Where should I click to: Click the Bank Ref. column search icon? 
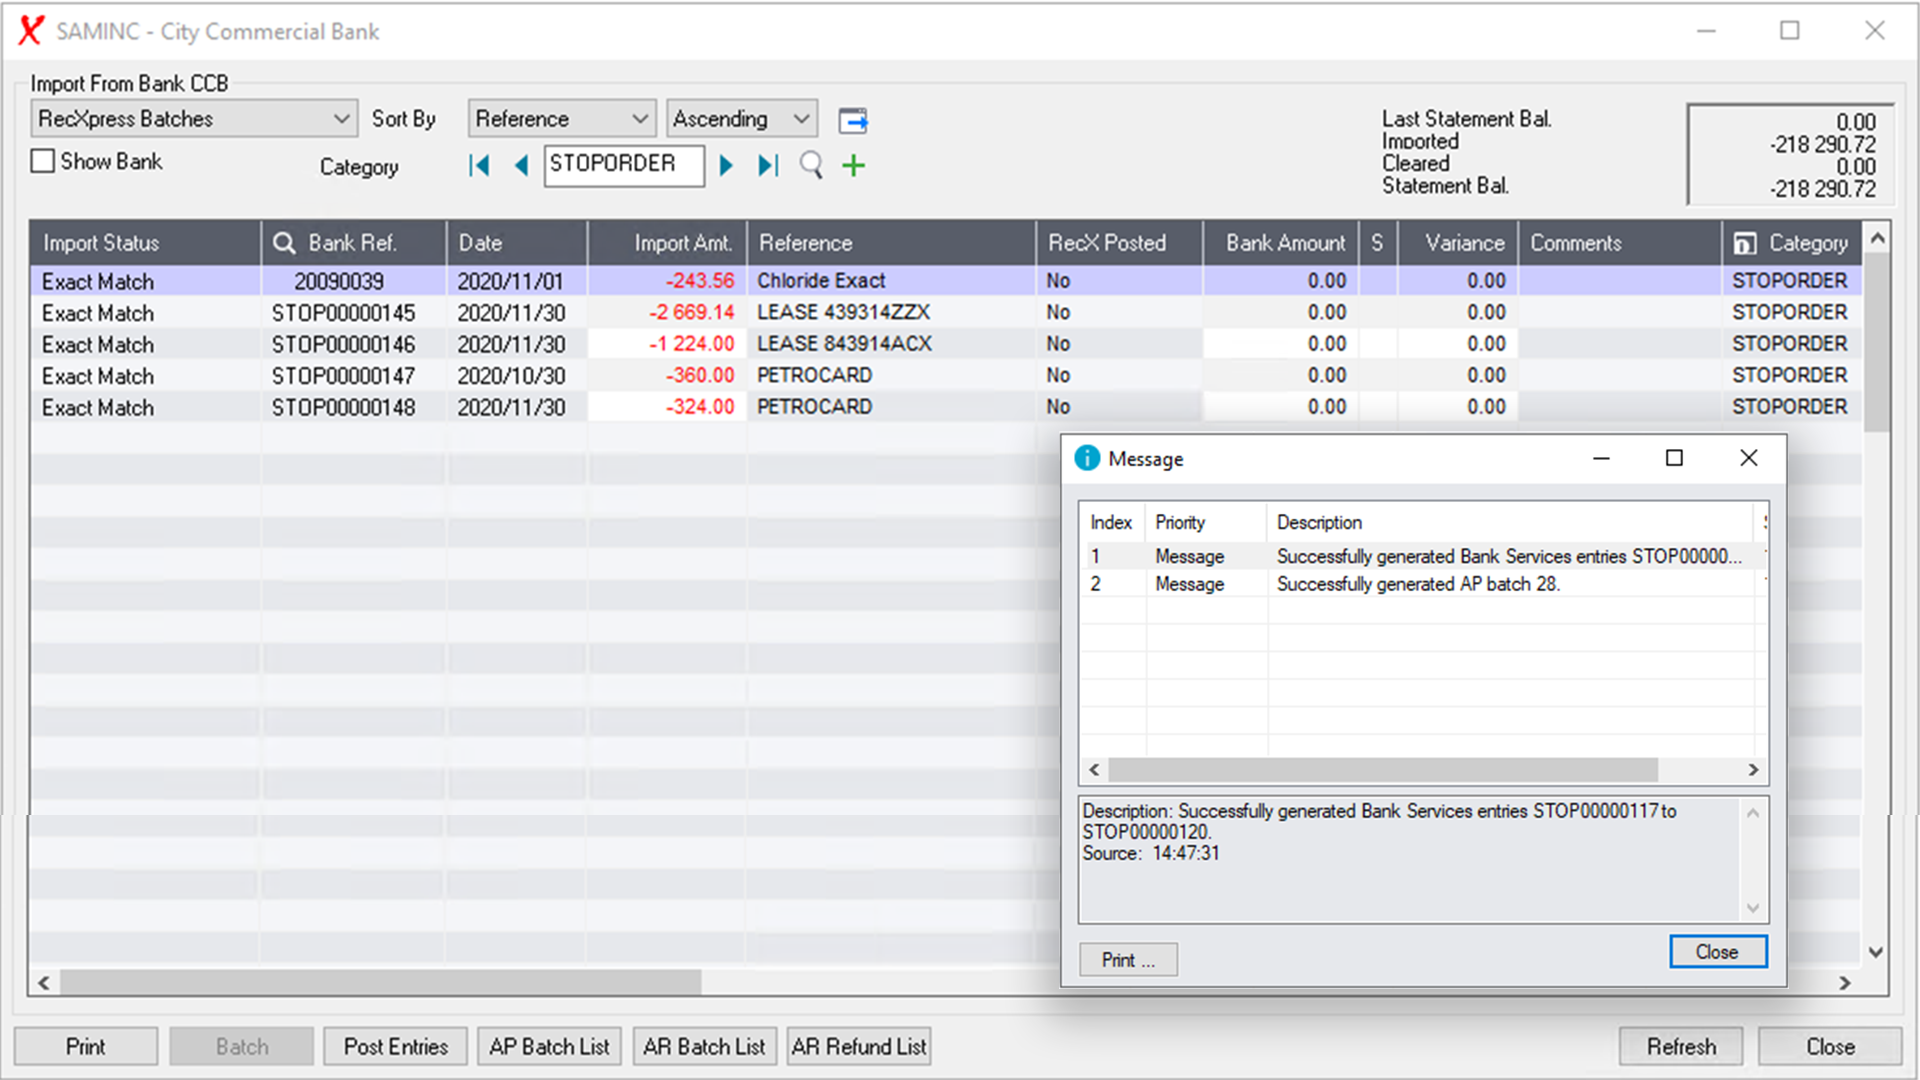(284, 243)
